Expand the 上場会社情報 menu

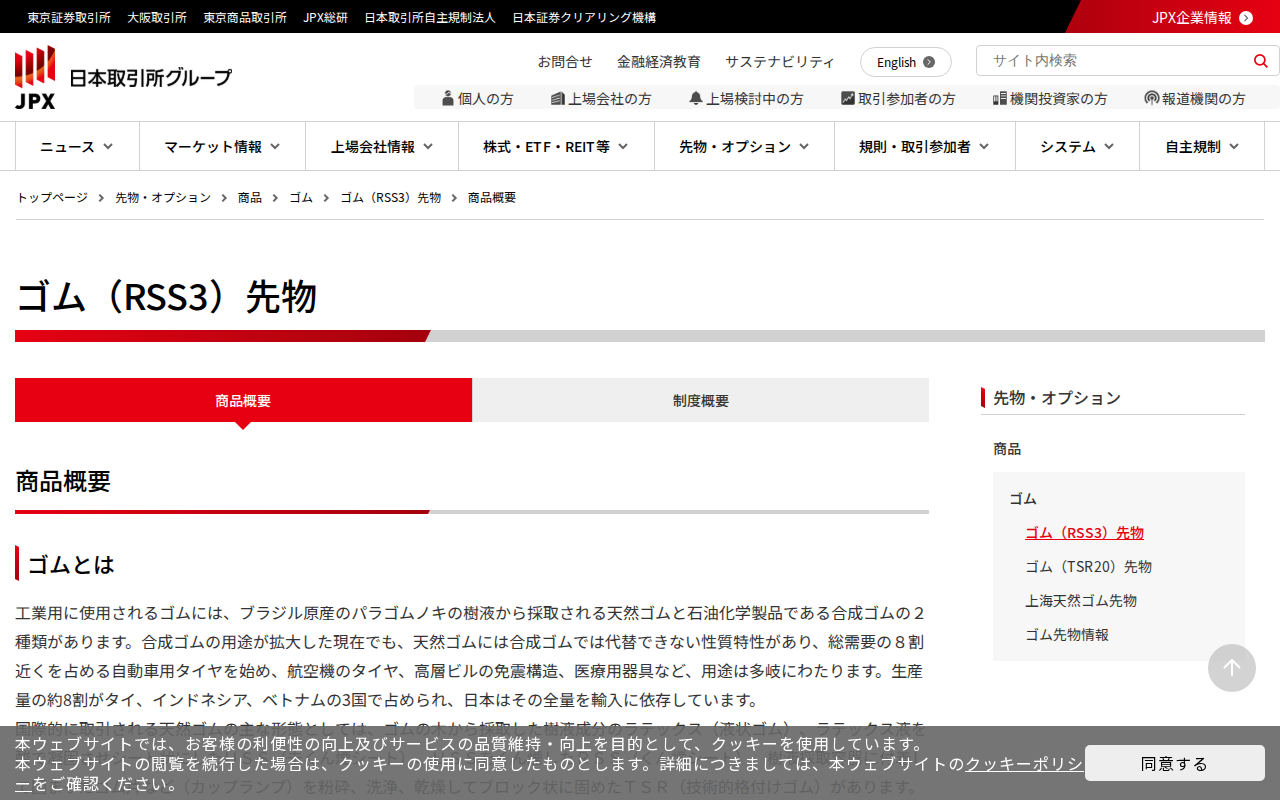382,146
